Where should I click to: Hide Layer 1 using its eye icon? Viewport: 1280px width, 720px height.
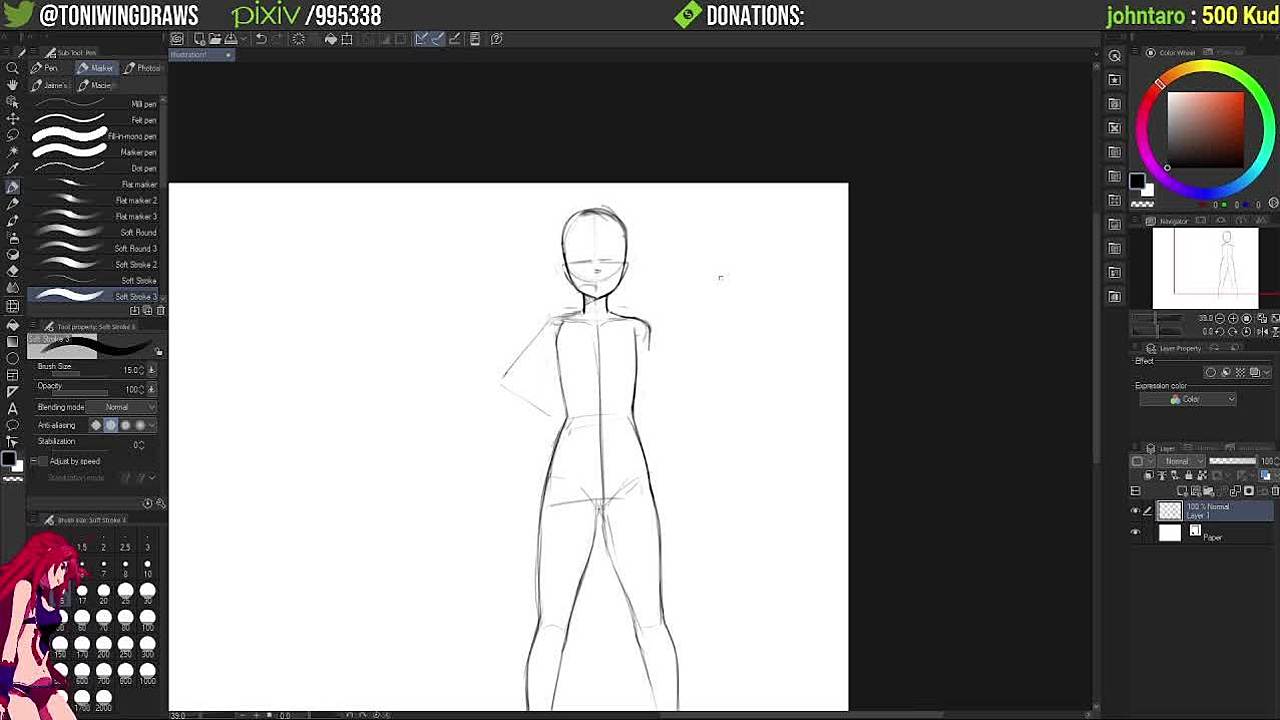pos(1135,511)
